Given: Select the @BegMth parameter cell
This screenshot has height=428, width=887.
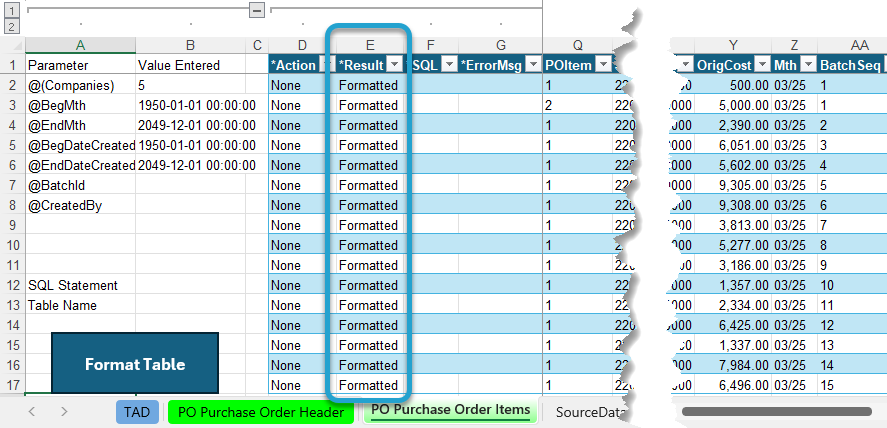Looking at the screenshot, I should coord(80,105).
